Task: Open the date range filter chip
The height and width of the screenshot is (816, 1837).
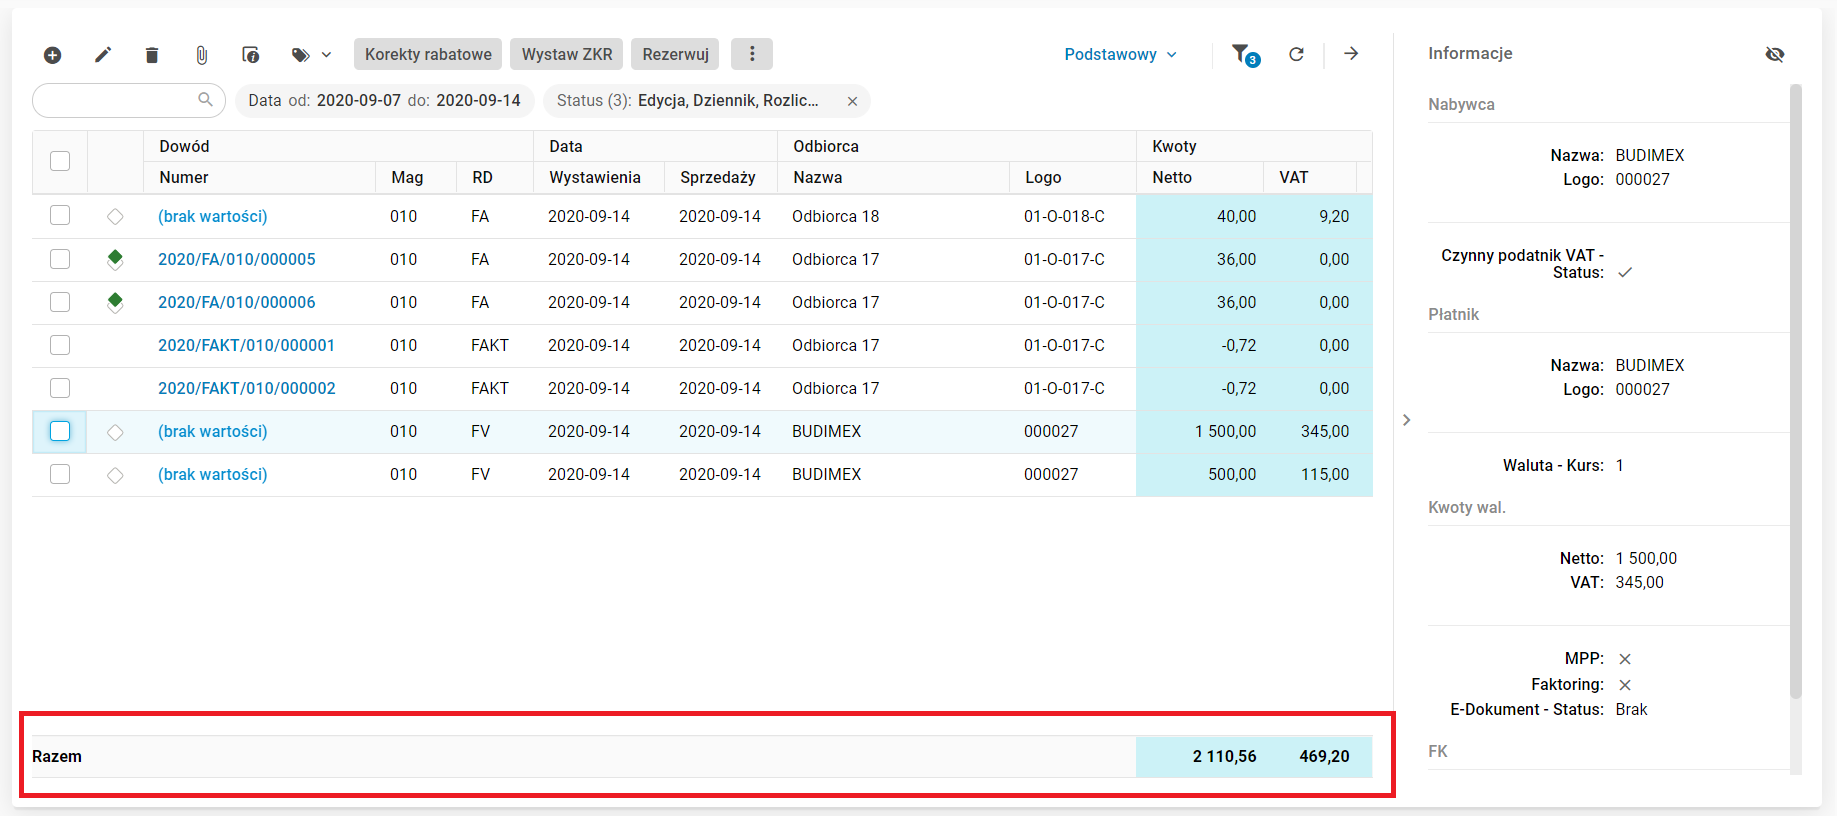Action: (x=384, y=100)
